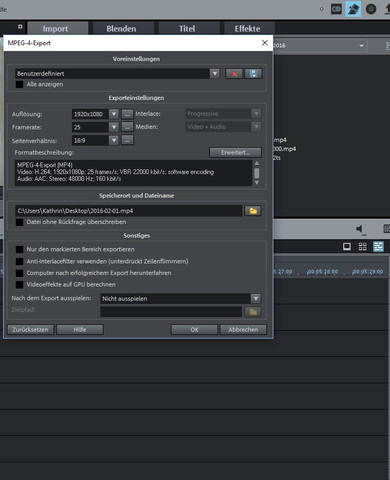Click the format description text box
The image size is (390, 480).
[x=133, y=173]
